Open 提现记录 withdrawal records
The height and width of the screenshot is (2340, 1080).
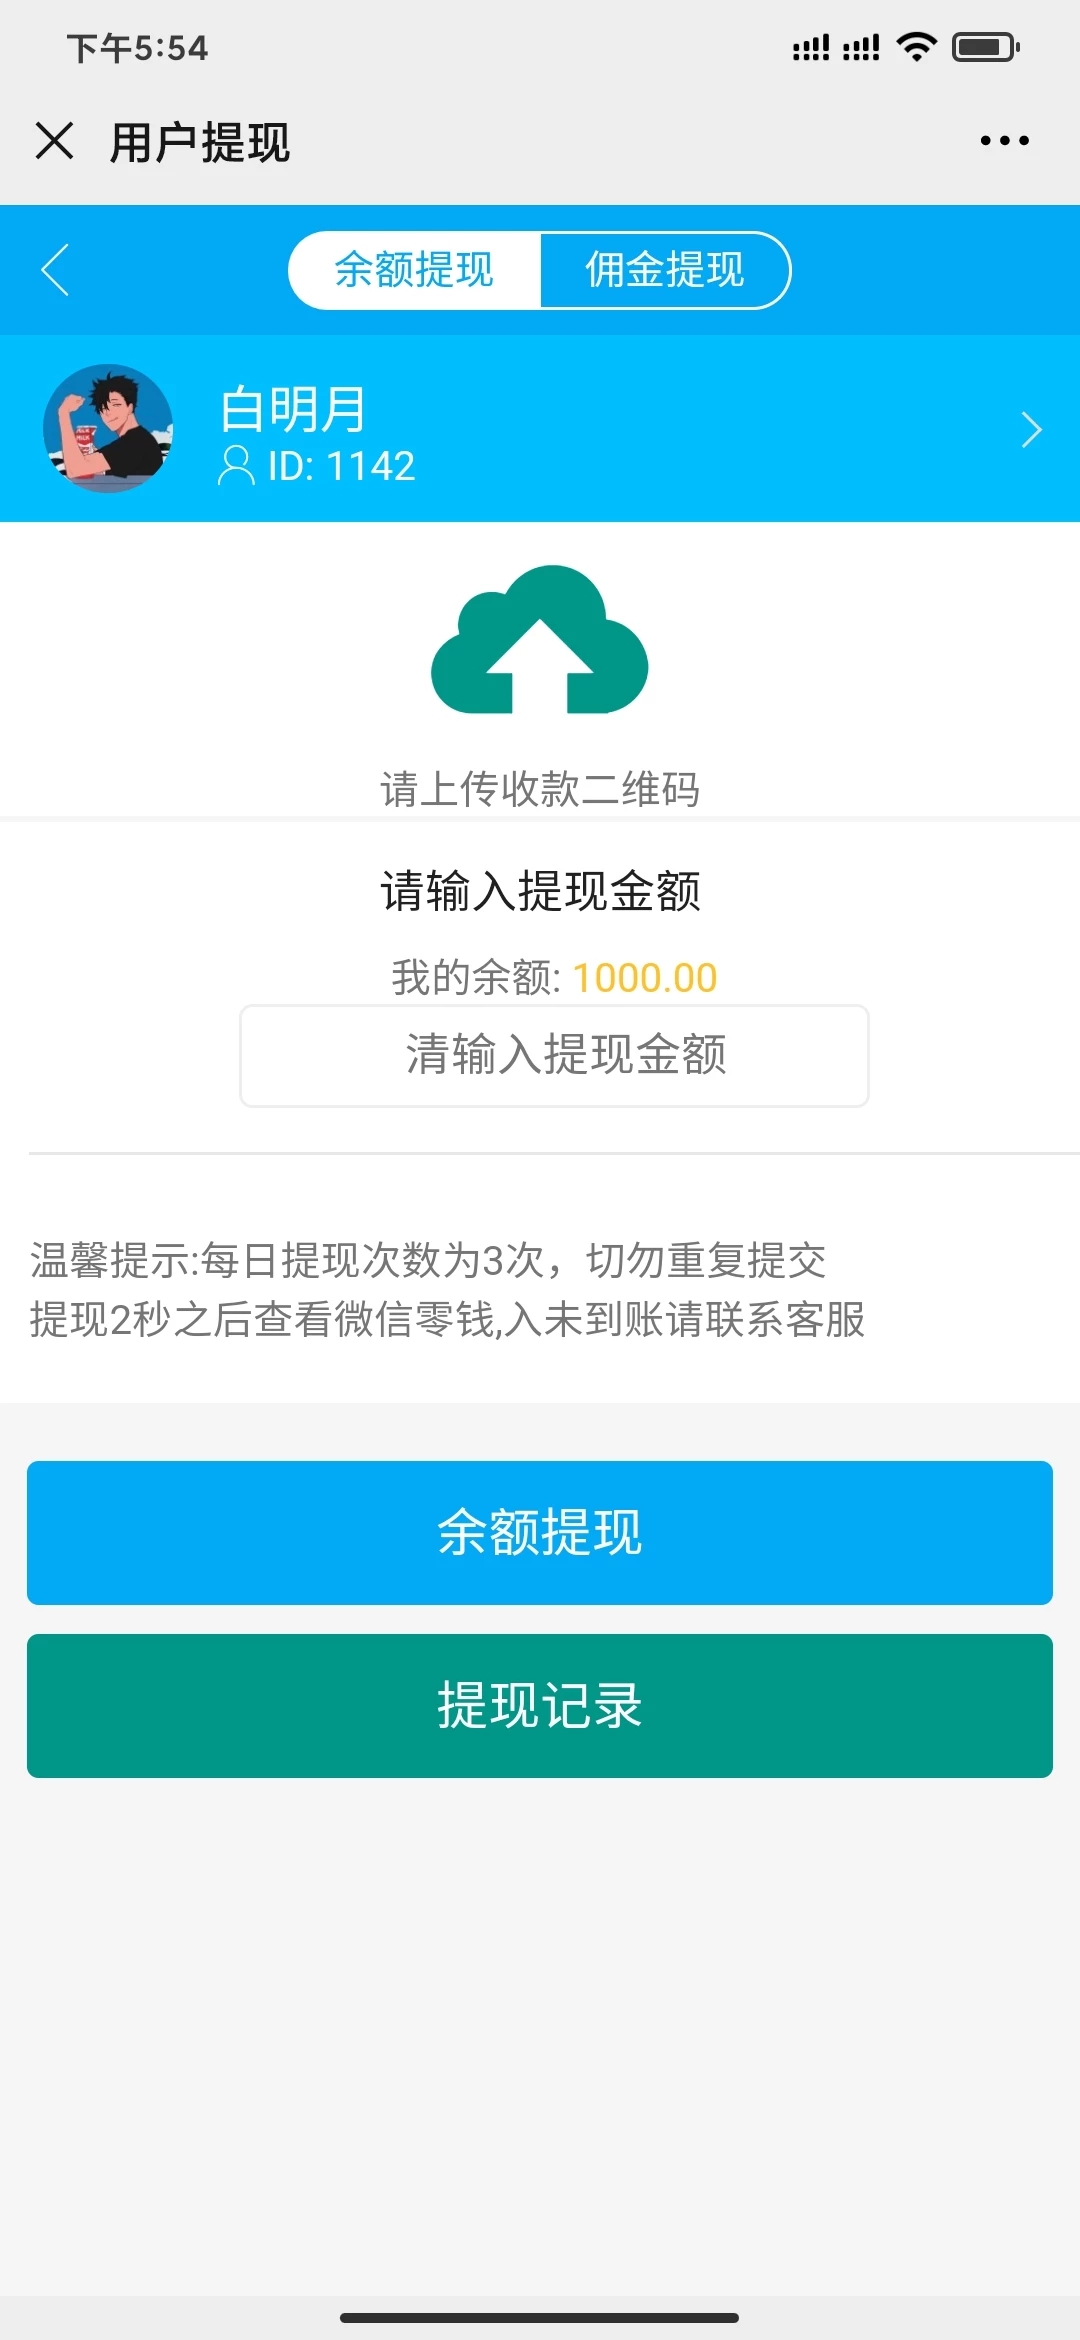pos(540,1705)
